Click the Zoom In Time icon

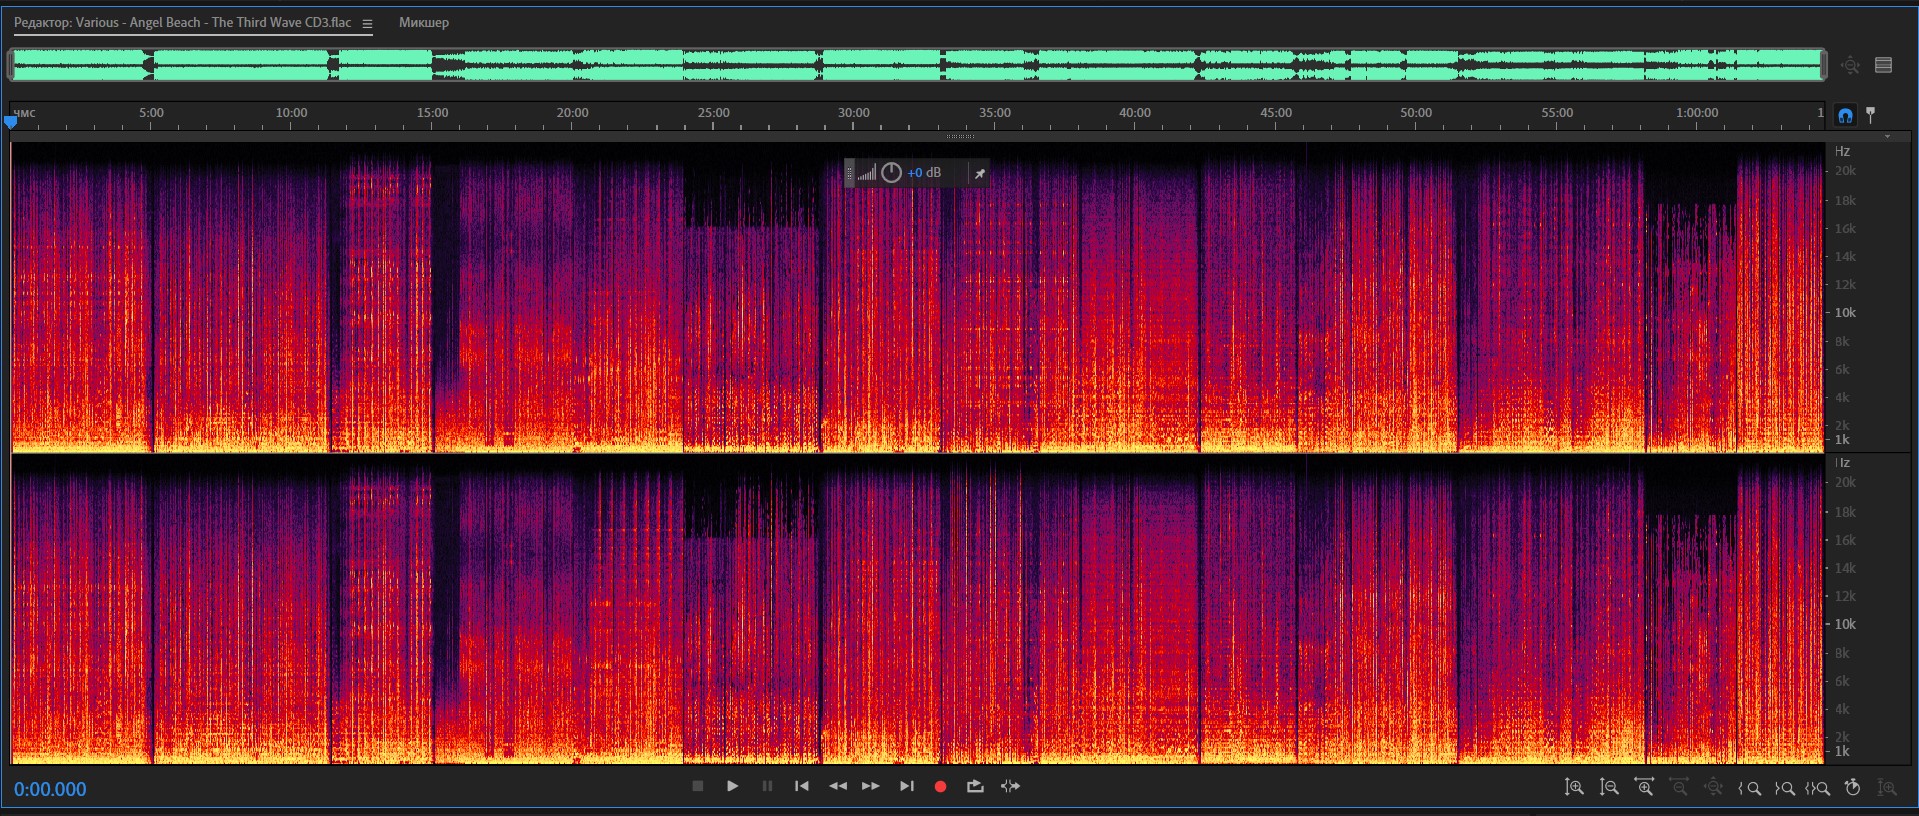[x=1644, y=788]
